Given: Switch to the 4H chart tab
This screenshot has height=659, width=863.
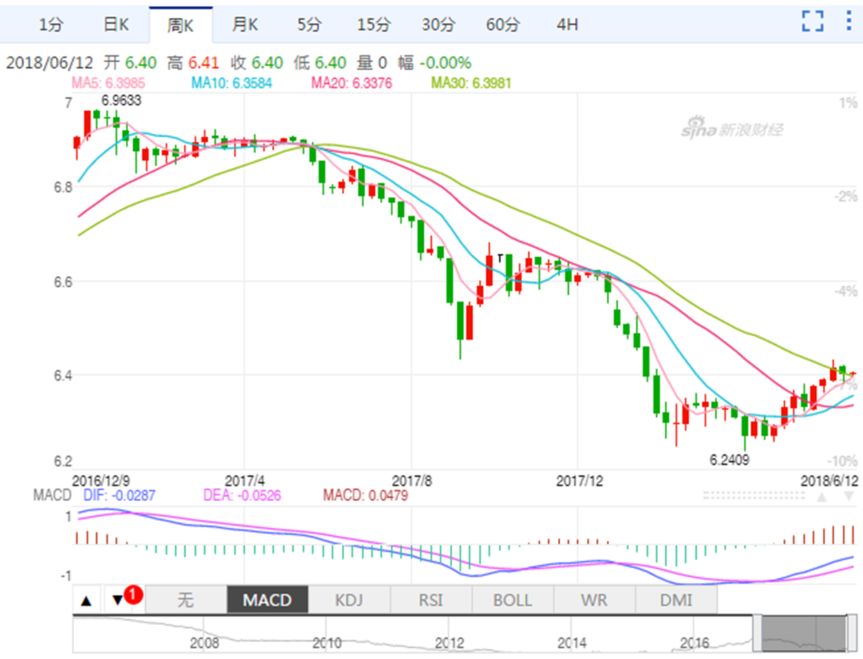Looking at the screenshot, I should (566, 23).
